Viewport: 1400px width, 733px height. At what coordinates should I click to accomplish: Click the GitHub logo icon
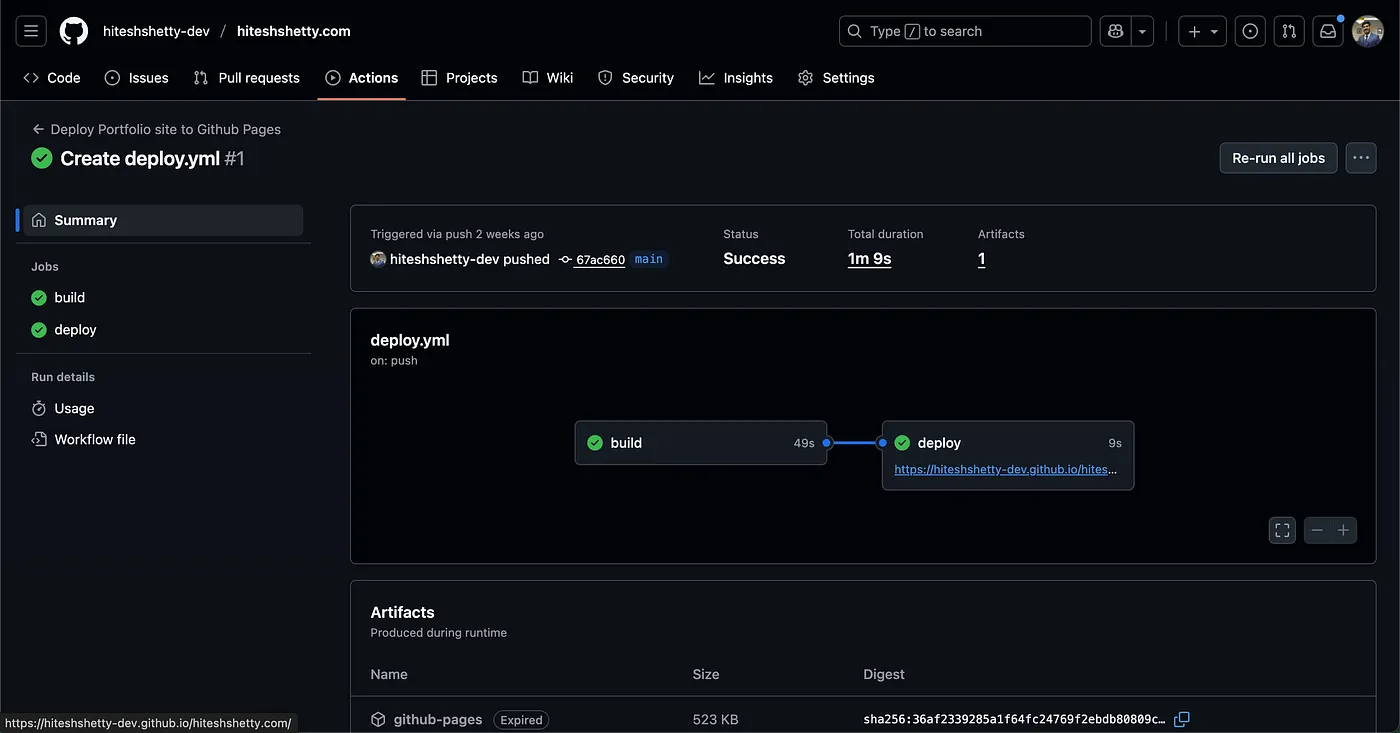pos(74,31)
